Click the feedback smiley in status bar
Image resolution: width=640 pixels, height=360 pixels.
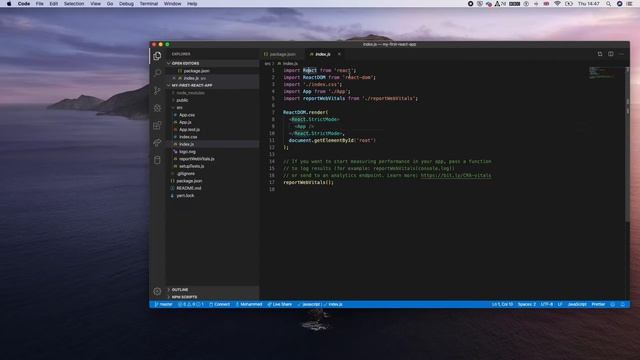pos(613,304)
